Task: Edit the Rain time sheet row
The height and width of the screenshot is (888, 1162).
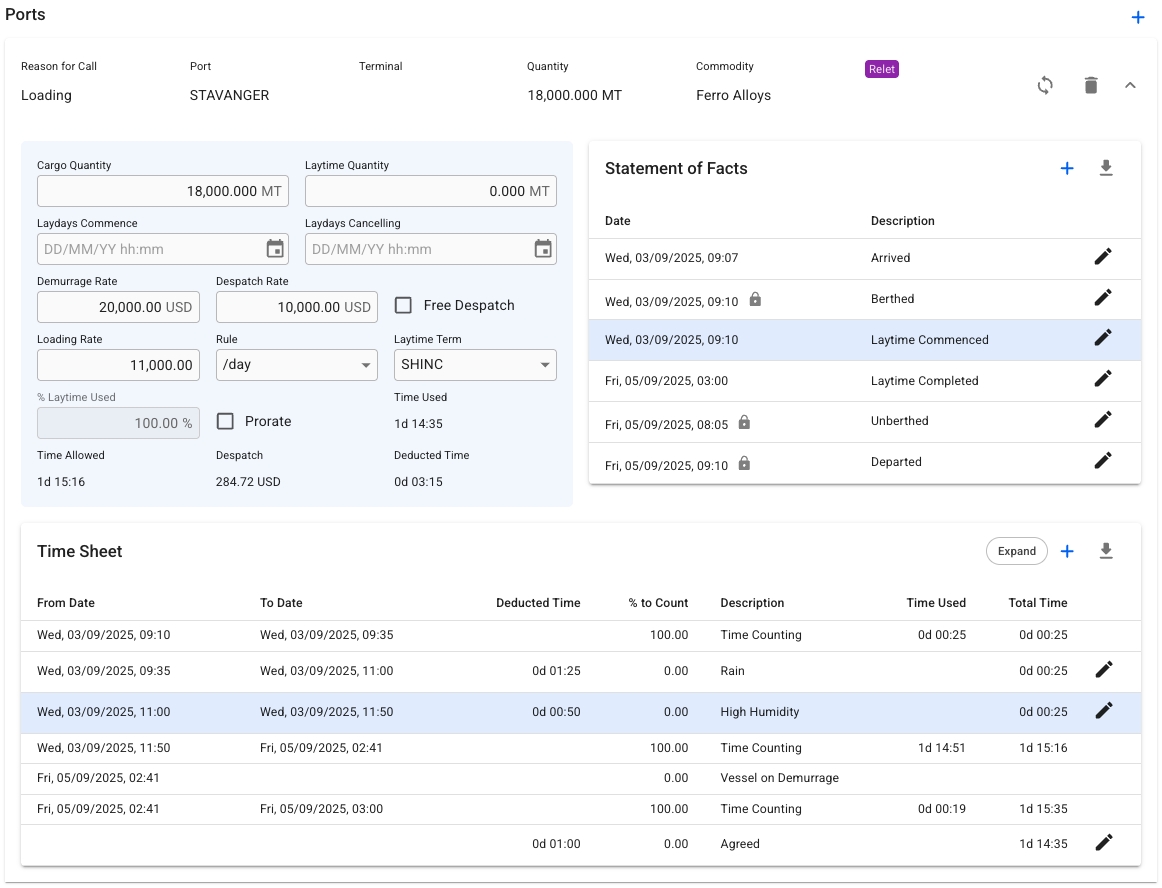Action: 1103,670
